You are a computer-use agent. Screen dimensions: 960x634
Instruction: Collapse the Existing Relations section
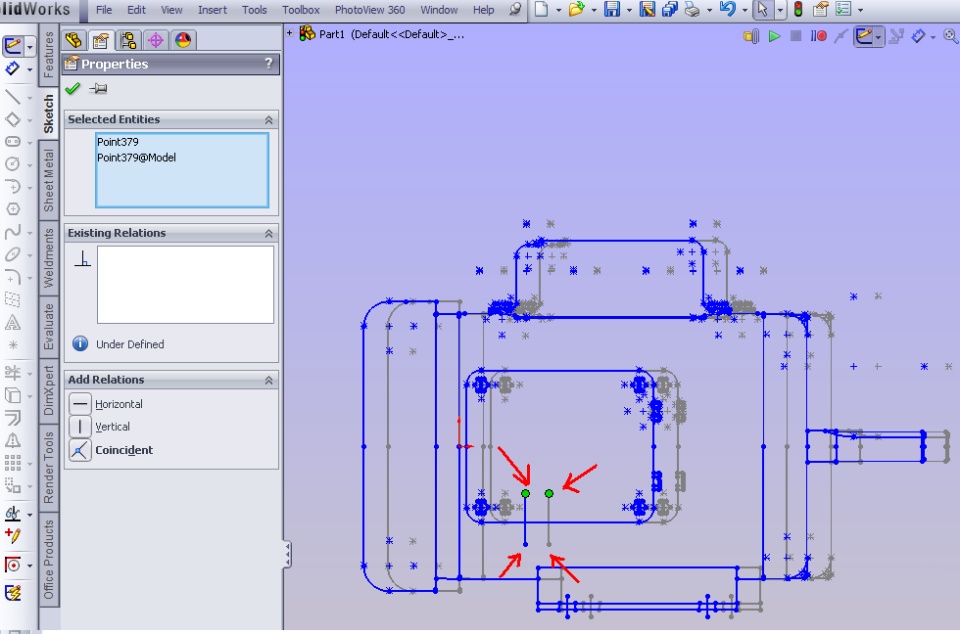268,234
